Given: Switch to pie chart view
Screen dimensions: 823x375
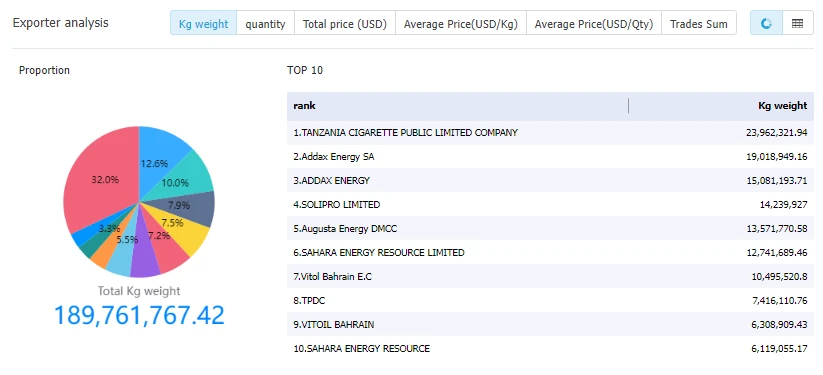Looking at the screenshot, I should (766, 23).
